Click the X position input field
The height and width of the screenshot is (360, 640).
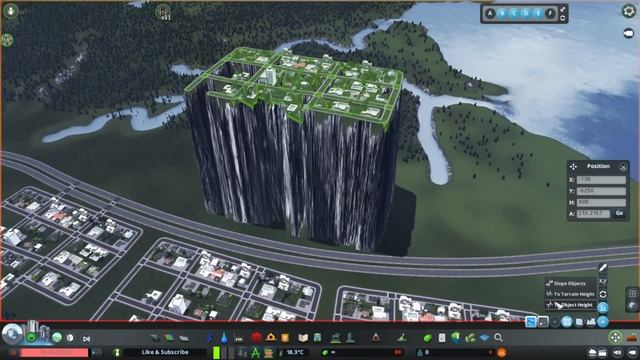point(601,180)
